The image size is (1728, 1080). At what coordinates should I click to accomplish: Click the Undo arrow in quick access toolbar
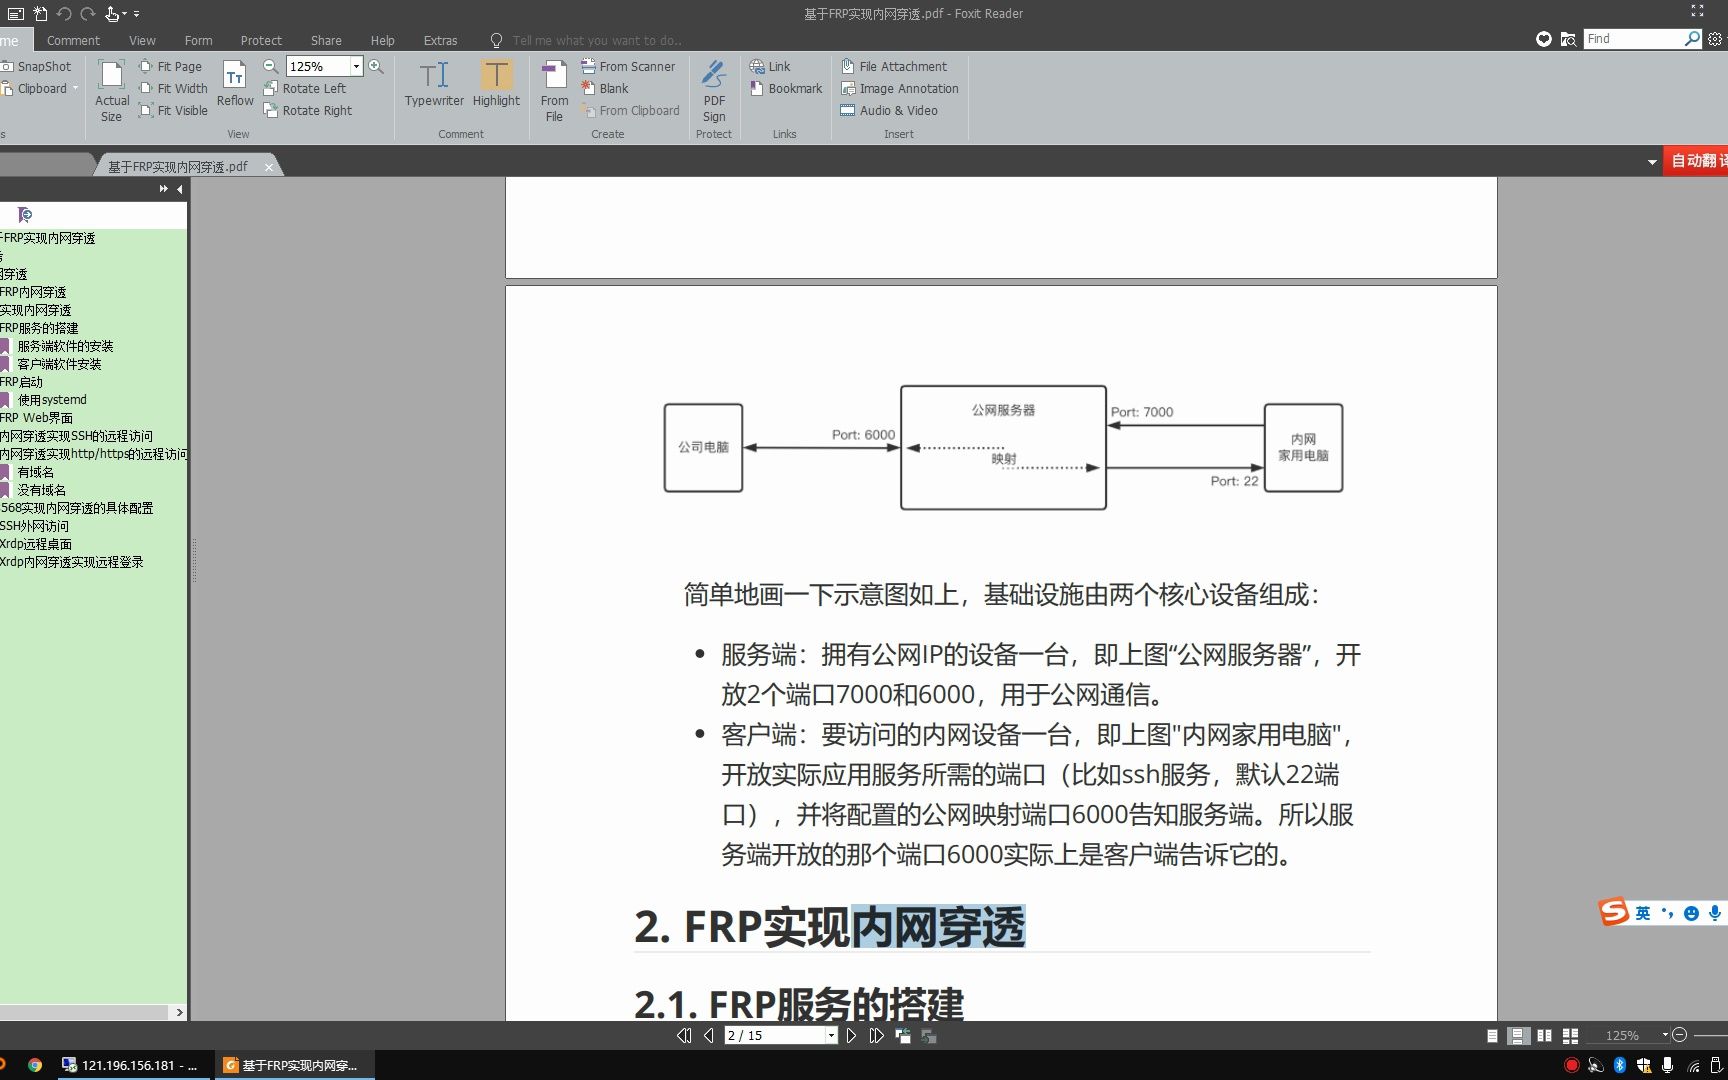pyautogui.click(x=64, y=14)
